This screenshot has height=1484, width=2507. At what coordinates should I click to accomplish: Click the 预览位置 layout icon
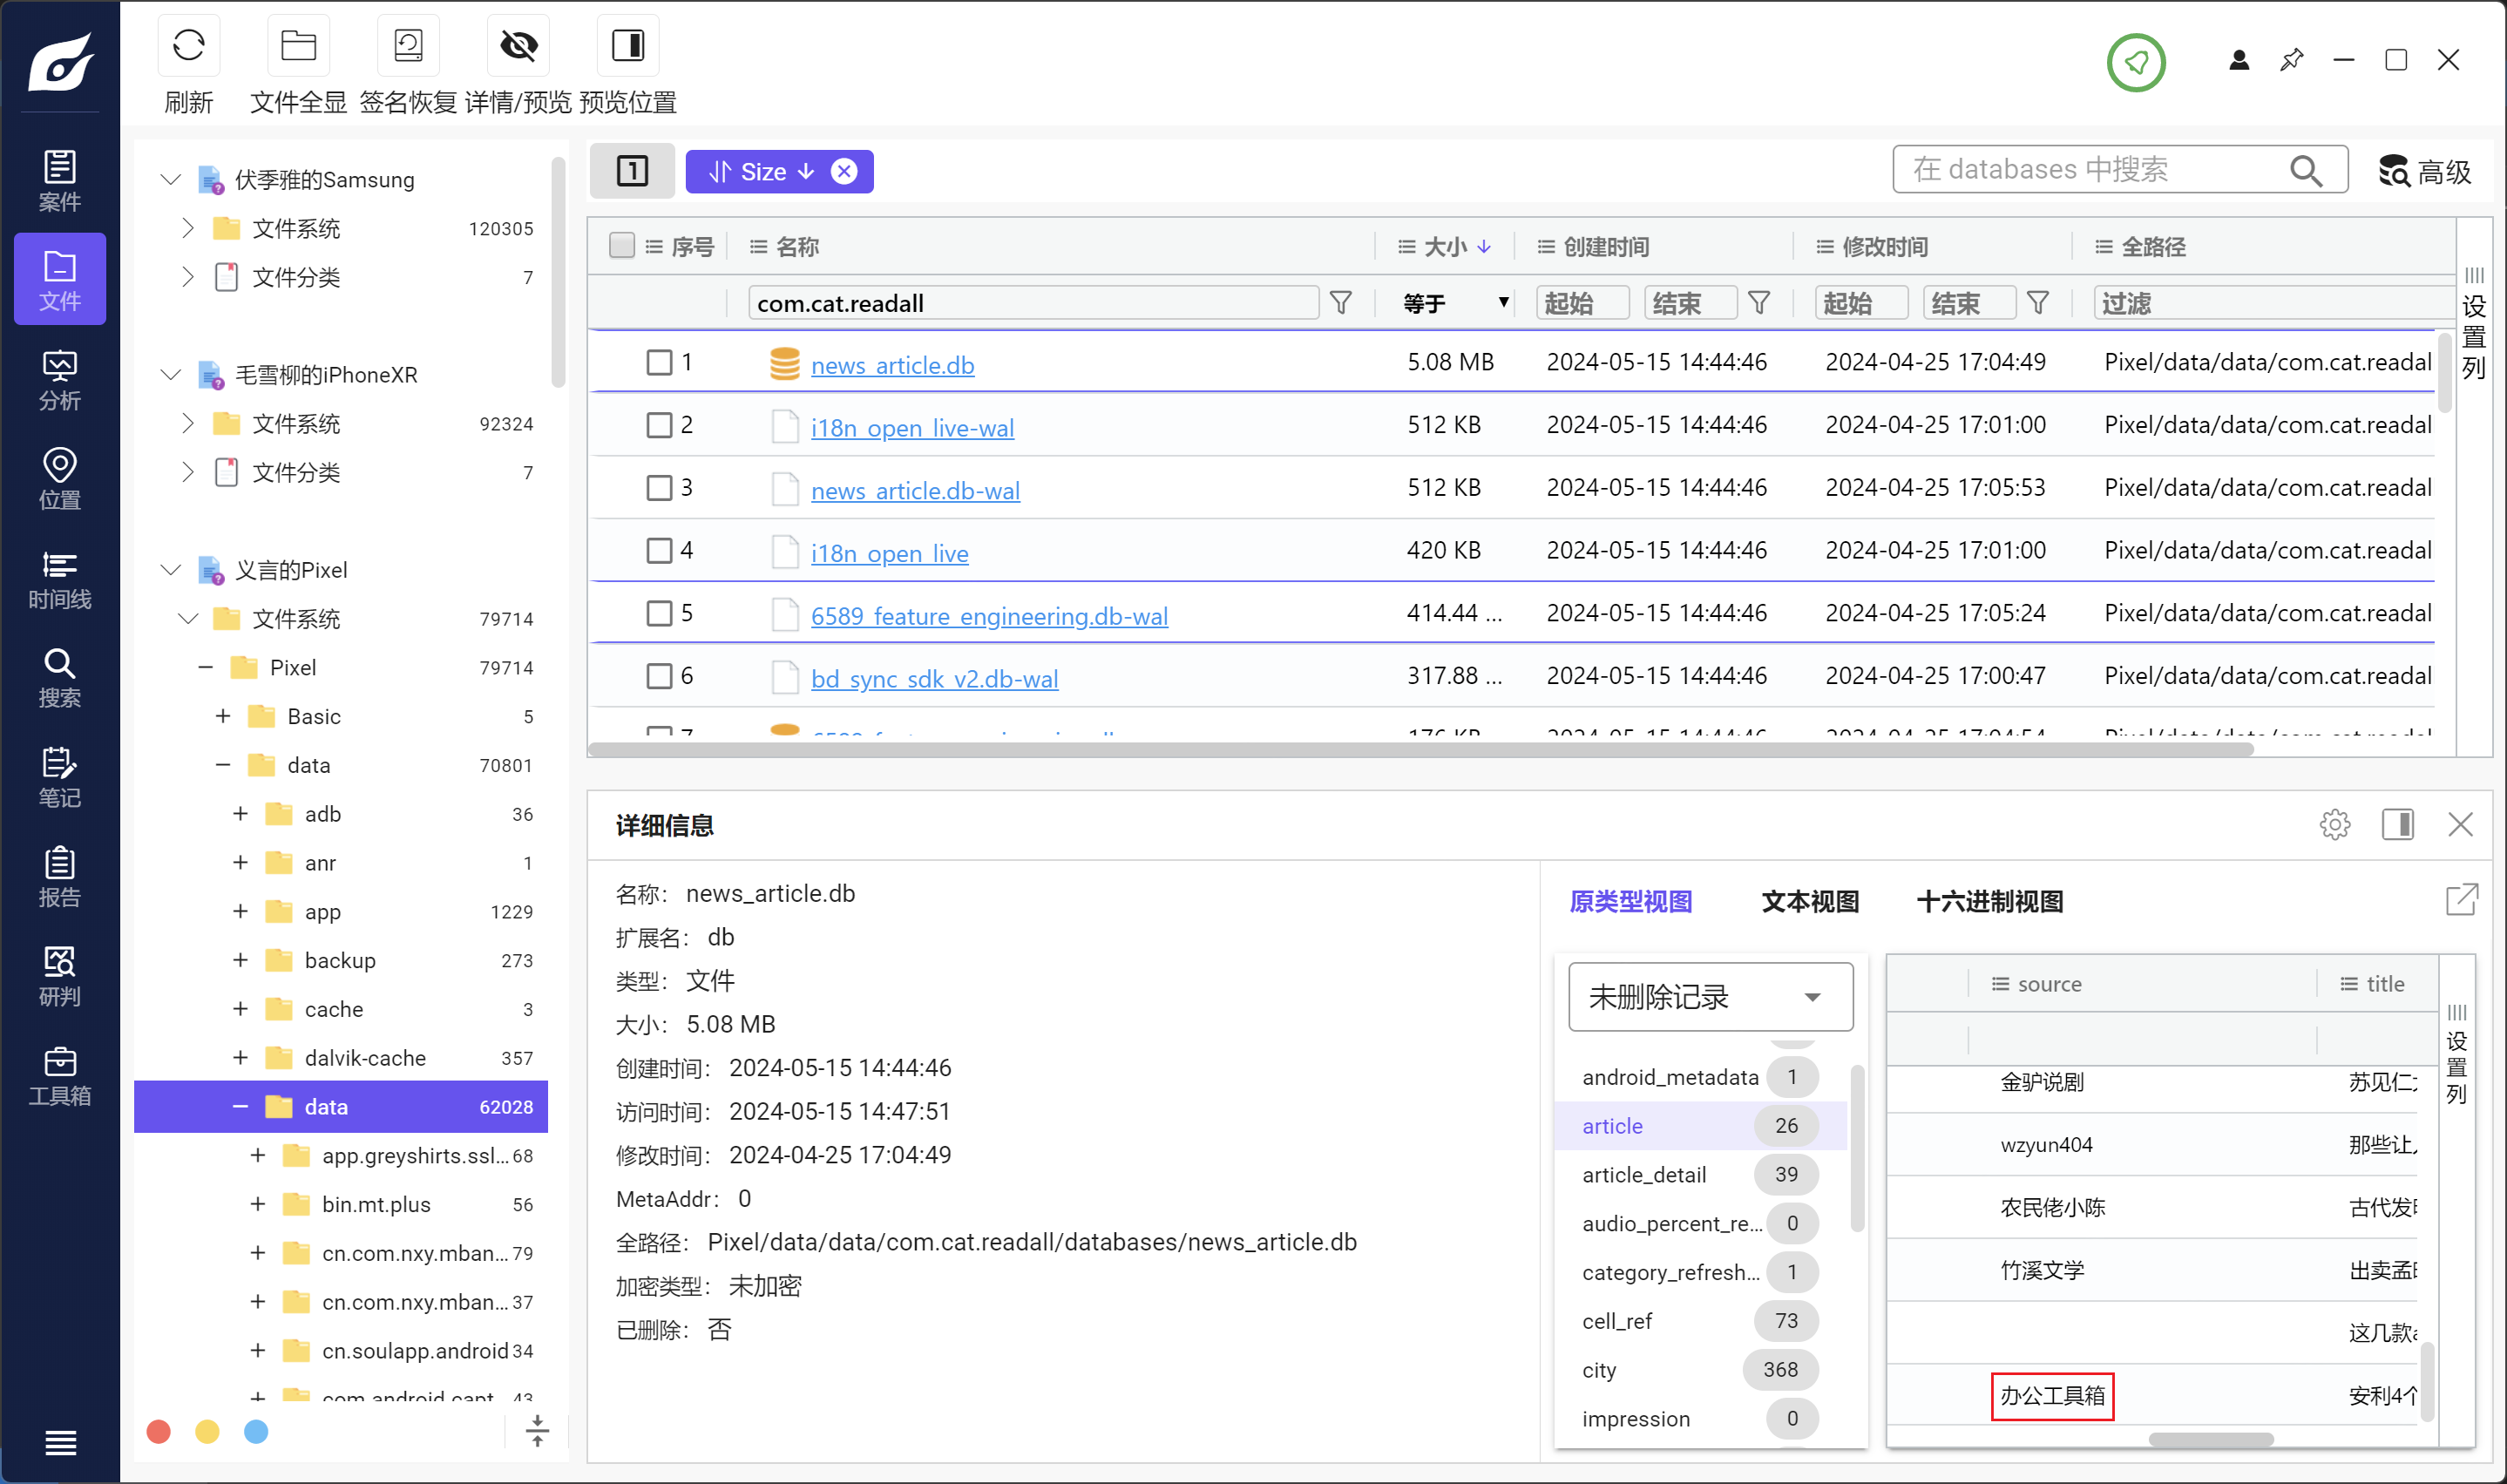tap(628, 45)
